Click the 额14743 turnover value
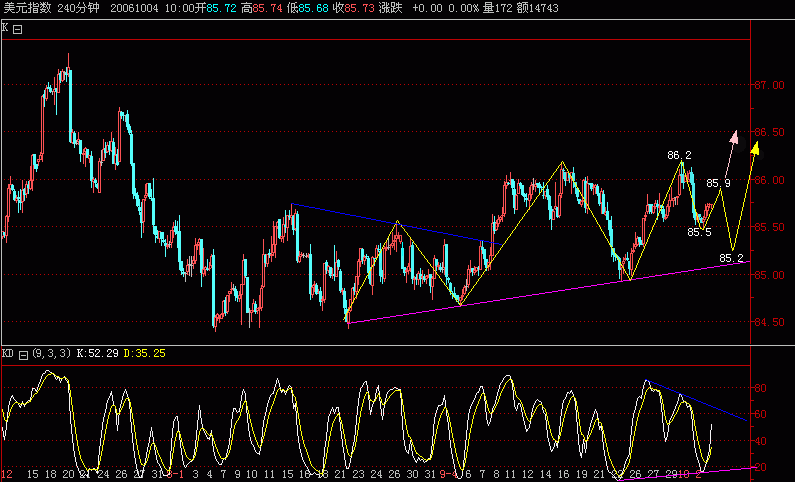 [537, 8]
